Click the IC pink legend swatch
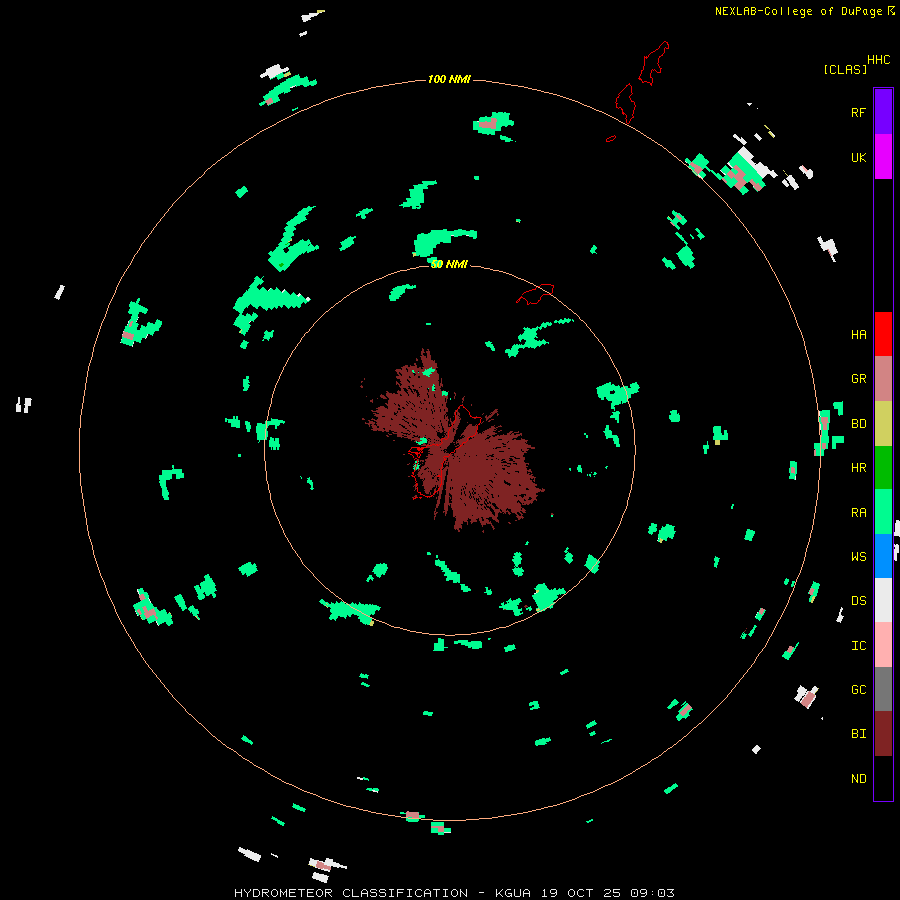 click(883, 645)
